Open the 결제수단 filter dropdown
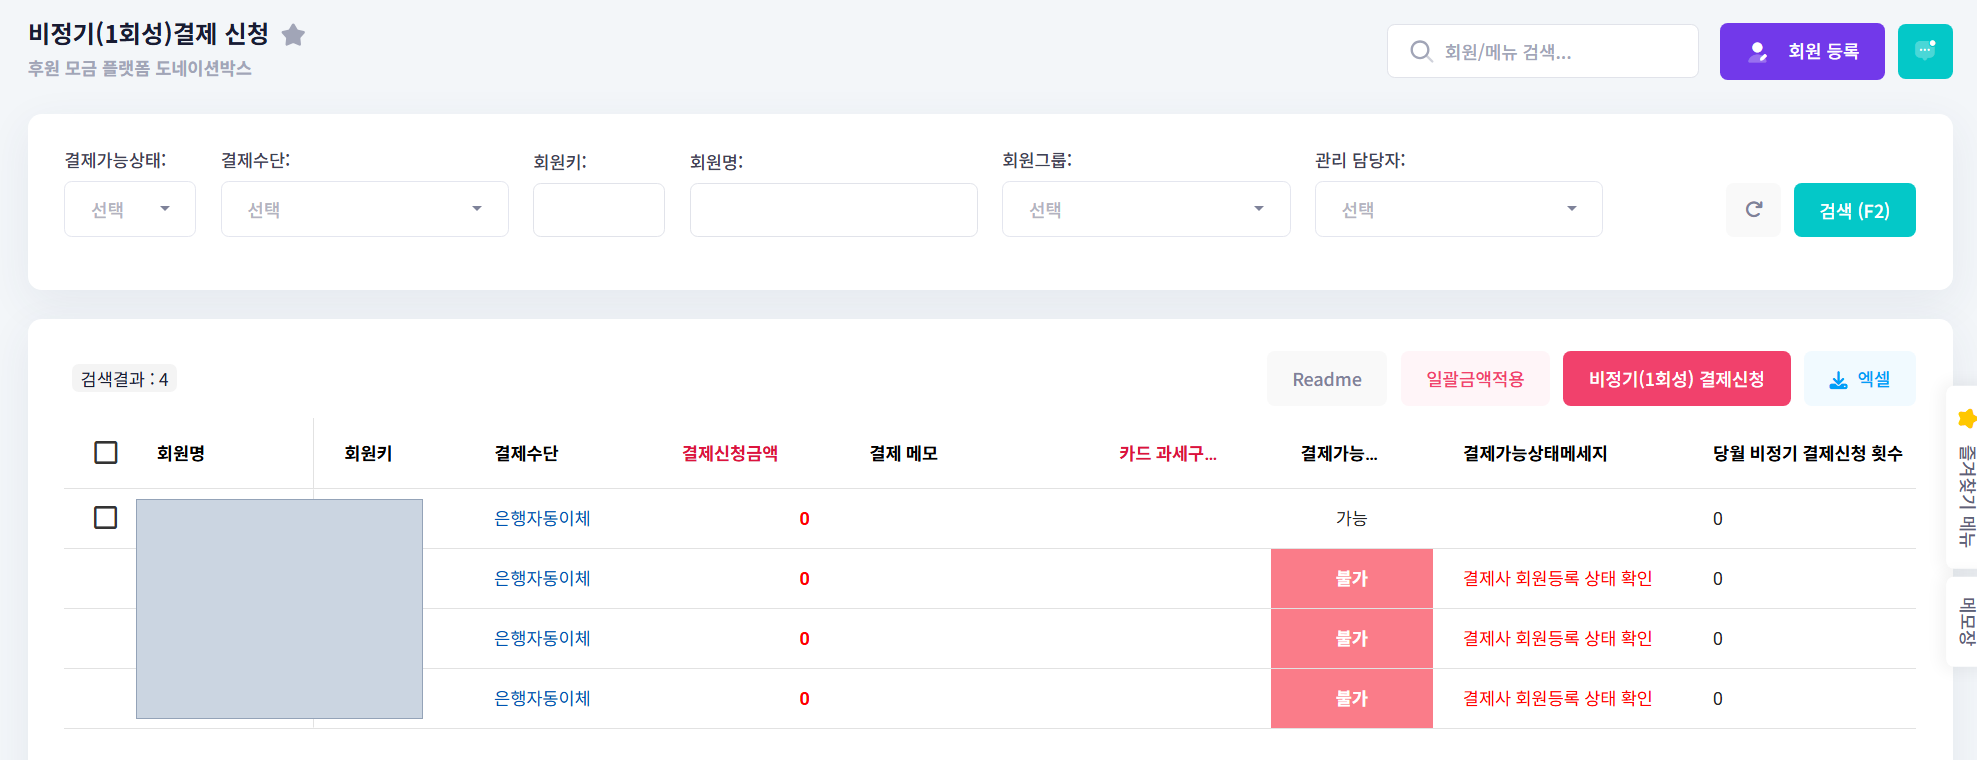Image resolution: width=1977 pixels, height=760 pixels. (365, 209)
